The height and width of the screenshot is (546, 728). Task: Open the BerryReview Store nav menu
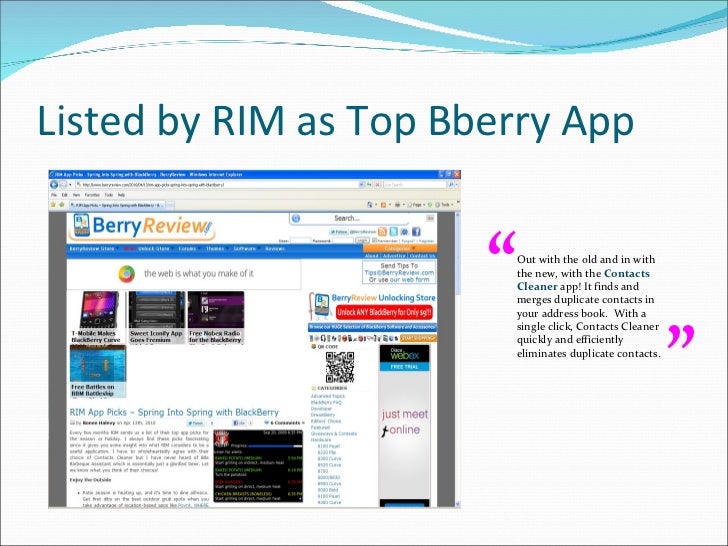(94, 249)
